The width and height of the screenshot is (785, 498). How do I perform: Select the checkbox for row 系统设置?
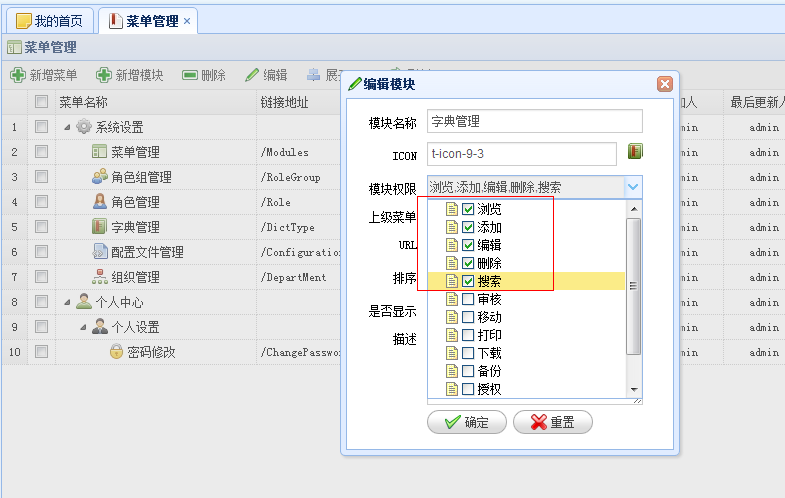point(41,127)
